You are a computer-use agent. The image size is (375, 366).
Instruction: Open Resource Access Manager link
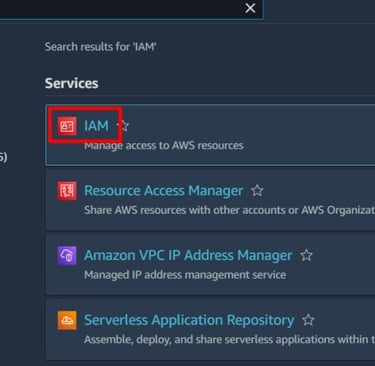click(163, 191)
